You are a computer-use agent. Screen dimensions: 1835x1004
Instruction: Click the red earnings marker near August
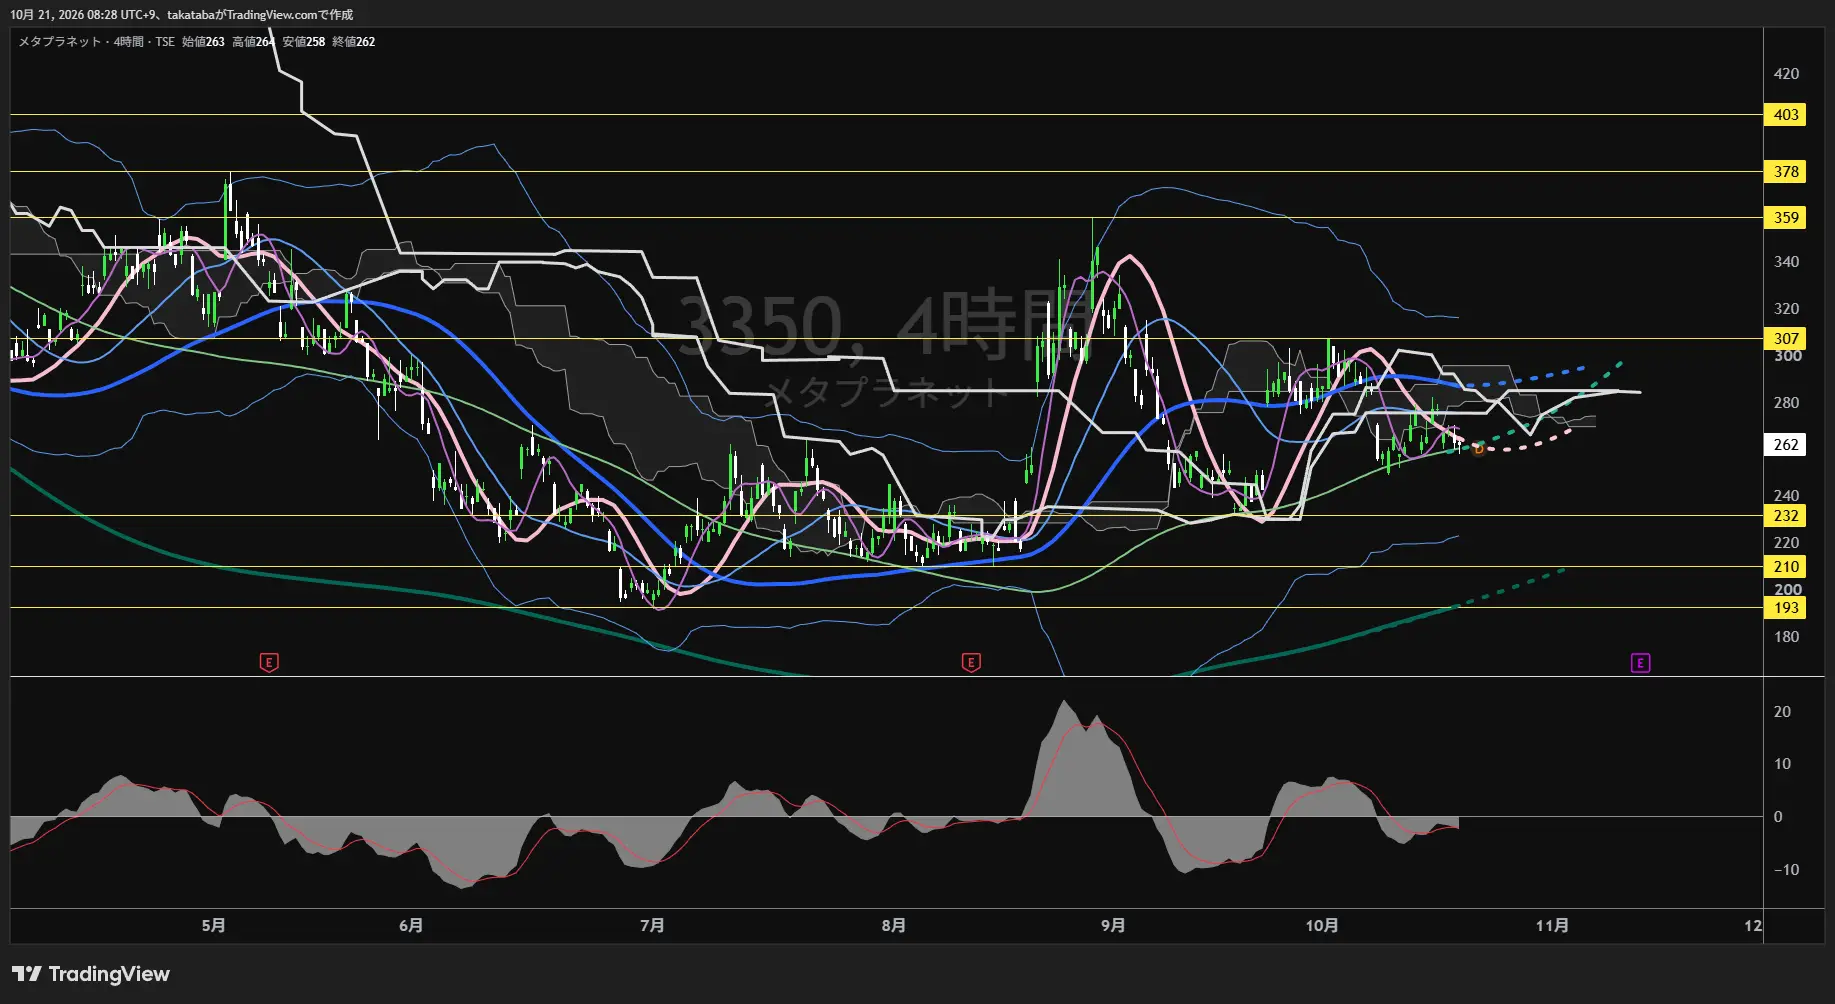point(970,662)
